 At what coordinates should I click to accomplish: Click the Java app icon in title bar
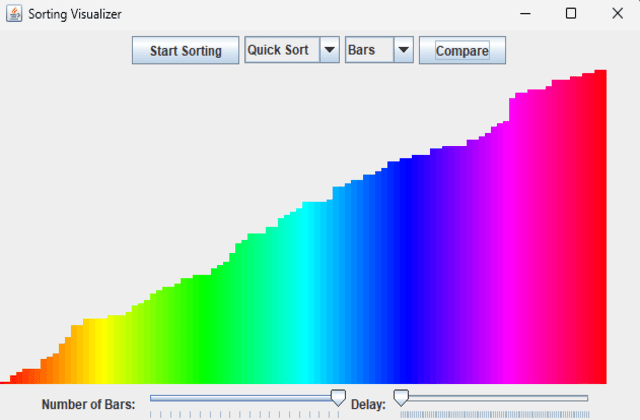click(14, 14)
